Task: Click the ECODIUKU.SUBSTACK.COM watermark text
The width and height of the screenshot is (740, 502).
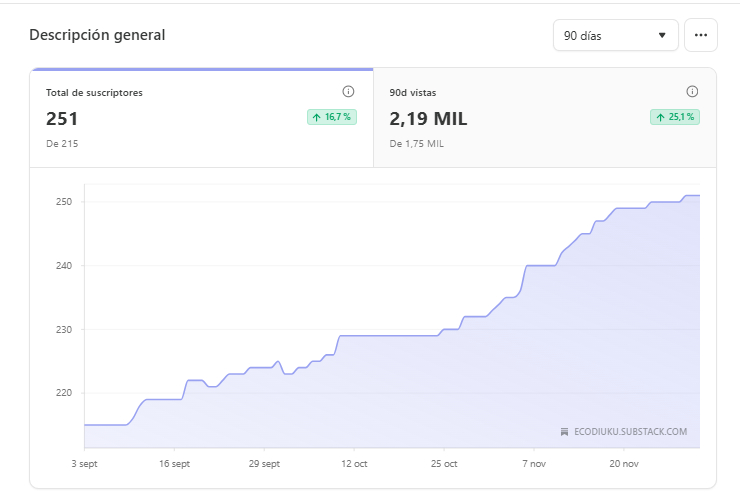Action: [x=630, y=432]
